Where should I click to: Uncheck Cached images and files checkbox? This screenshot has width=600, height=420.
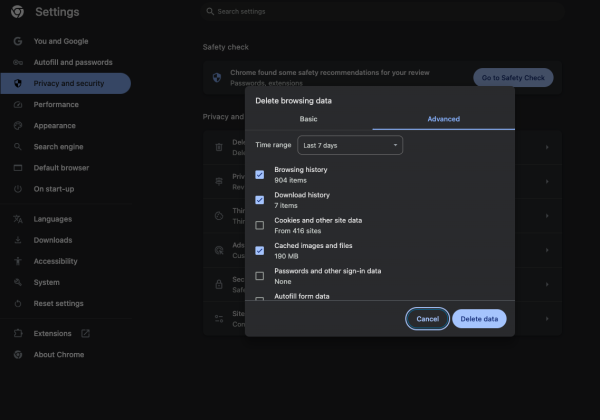click(260, 250)
